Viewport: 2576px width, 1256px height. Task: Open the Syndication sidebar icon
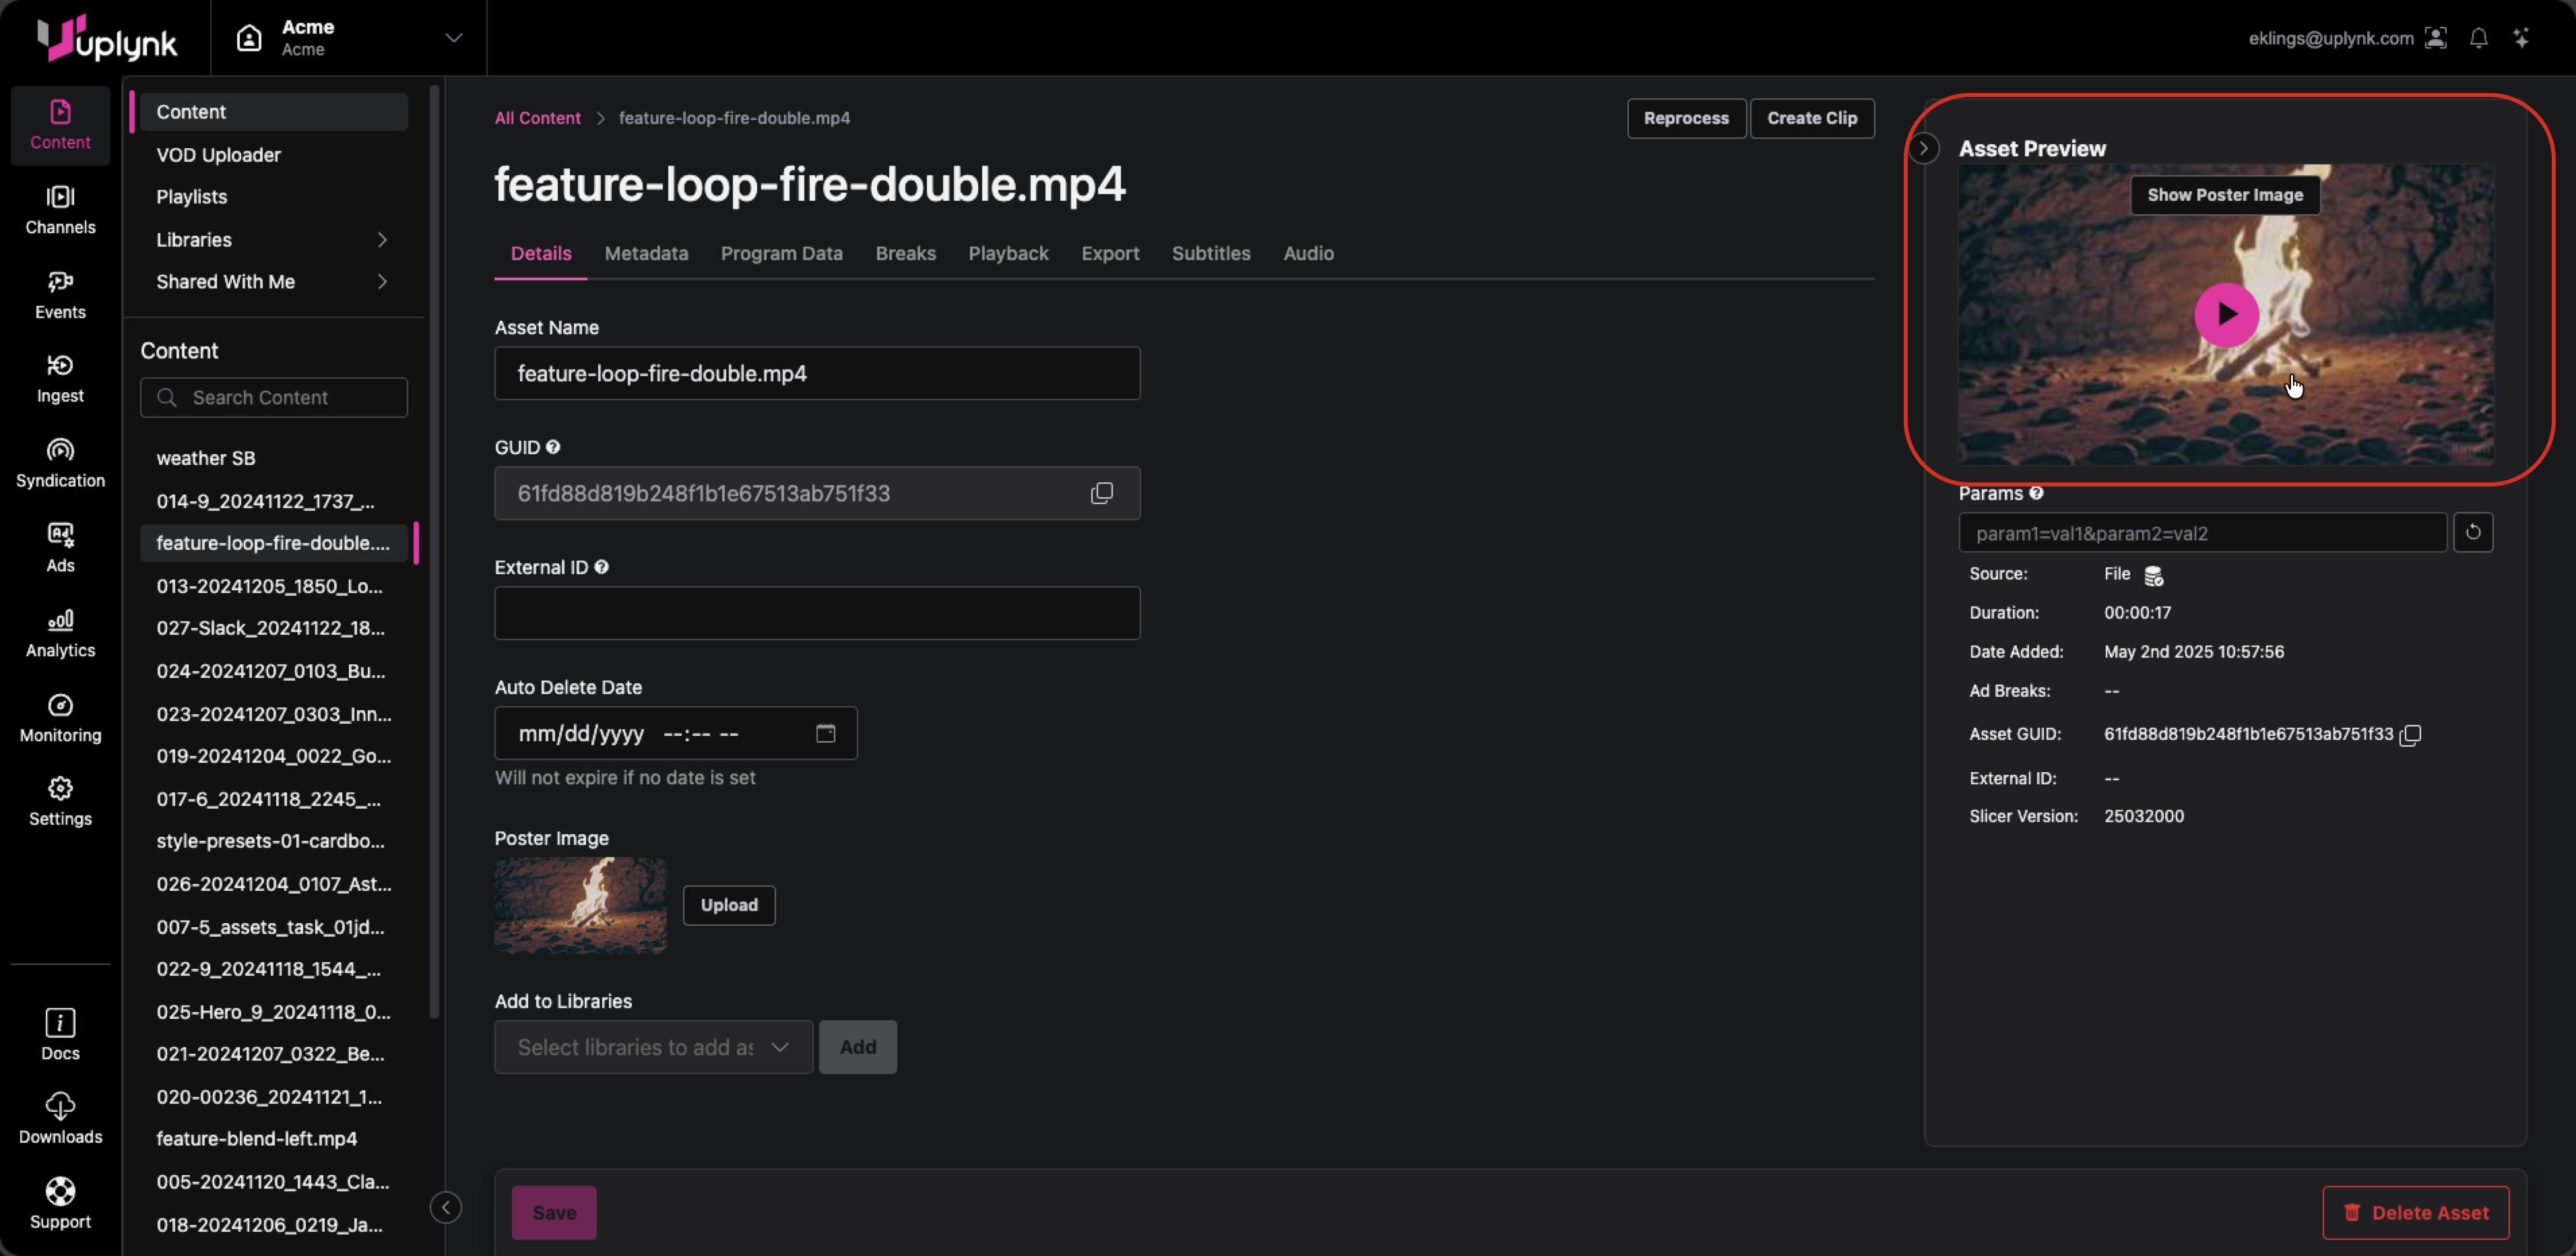coord(60,463)
